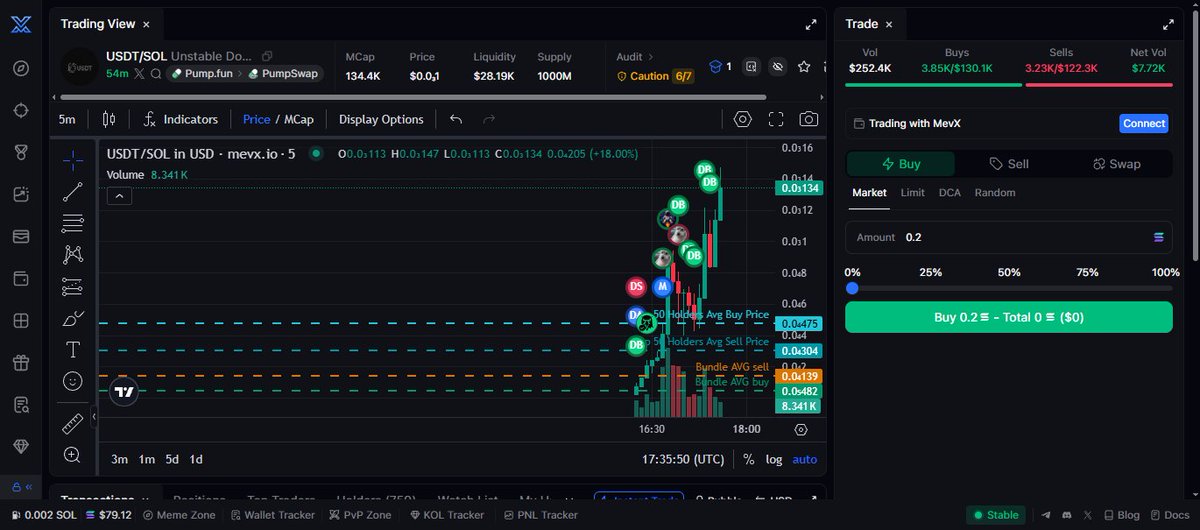Image resolution: width=1200 pixels, height=530 pixels.
Task: Open the Pump.fun link
Action: pos(204,74)
